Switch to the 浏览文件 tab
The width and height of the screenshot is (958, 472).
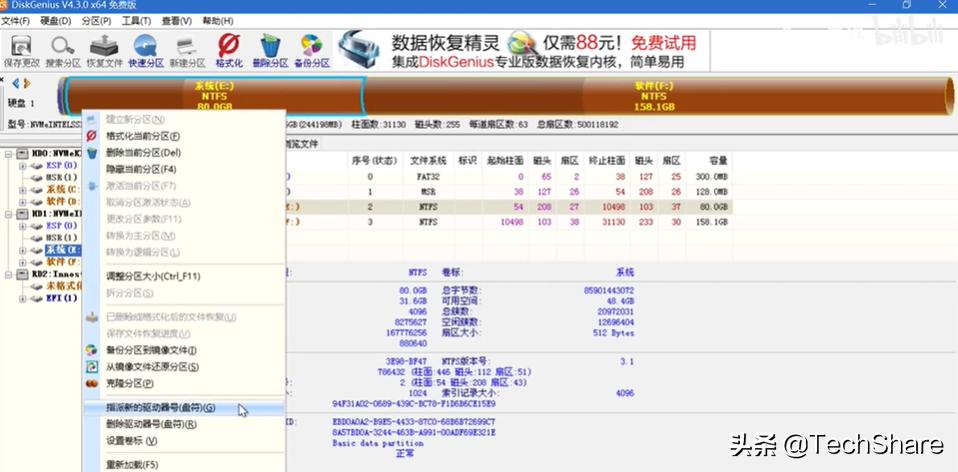[303, 144]
